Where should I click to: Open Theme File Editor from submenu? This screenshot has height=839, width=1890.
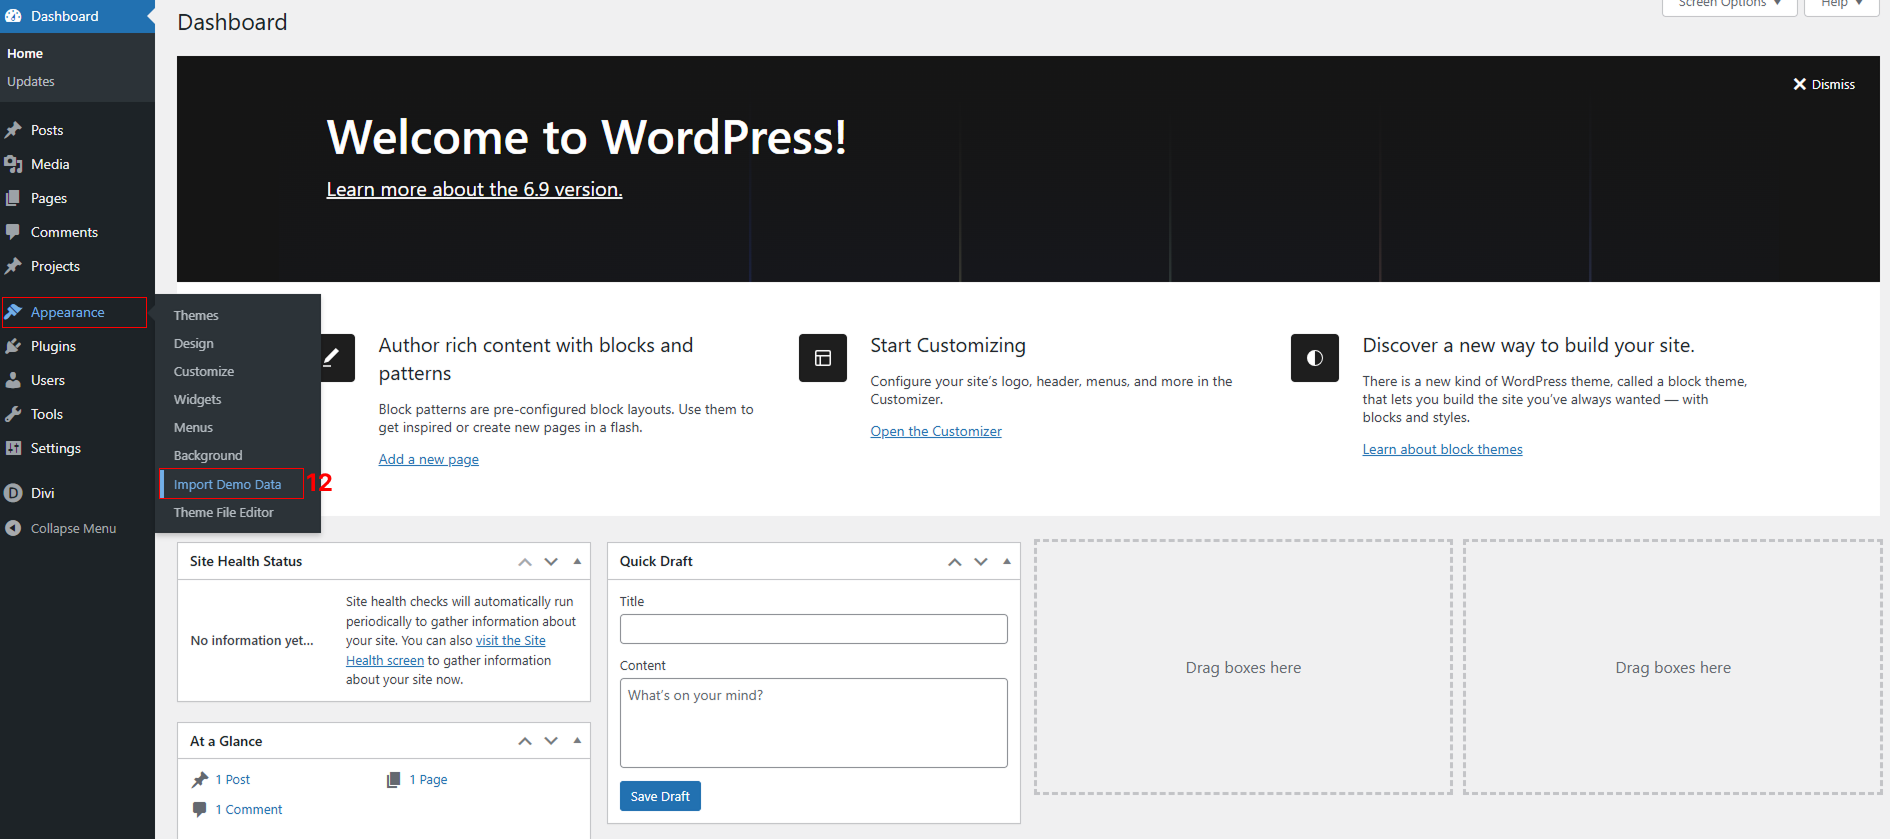pyautogui.click(x=223, y=512)
